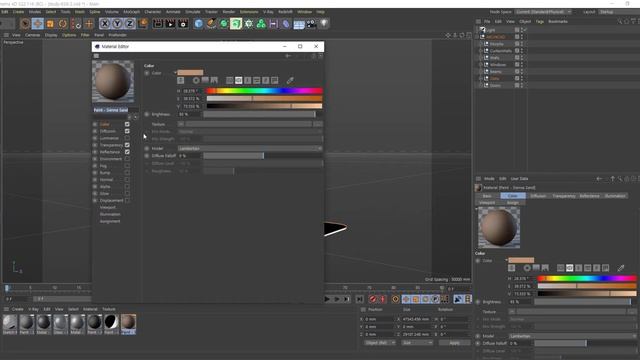This screenshot has height=360, width=640.
Task: Click the Spline Pen tool icon
Action: click(x=211, y=24)
